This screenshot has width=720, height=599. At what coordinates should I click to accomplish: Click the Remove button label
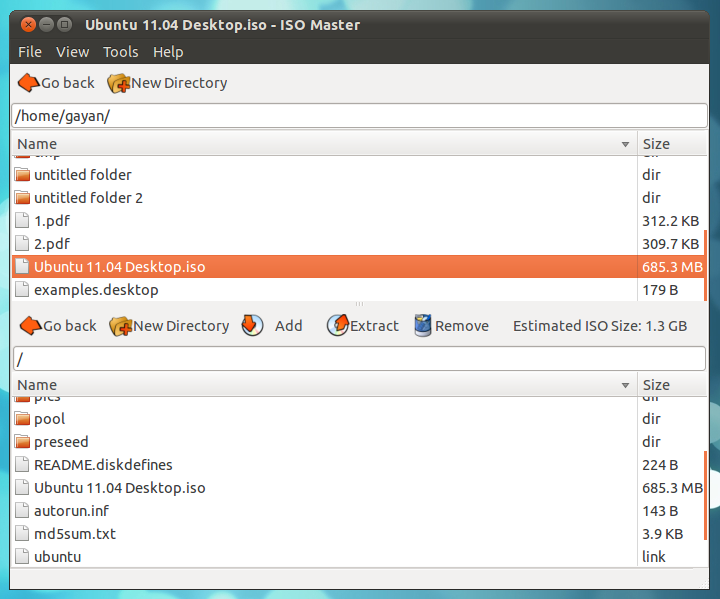[462, 326]
